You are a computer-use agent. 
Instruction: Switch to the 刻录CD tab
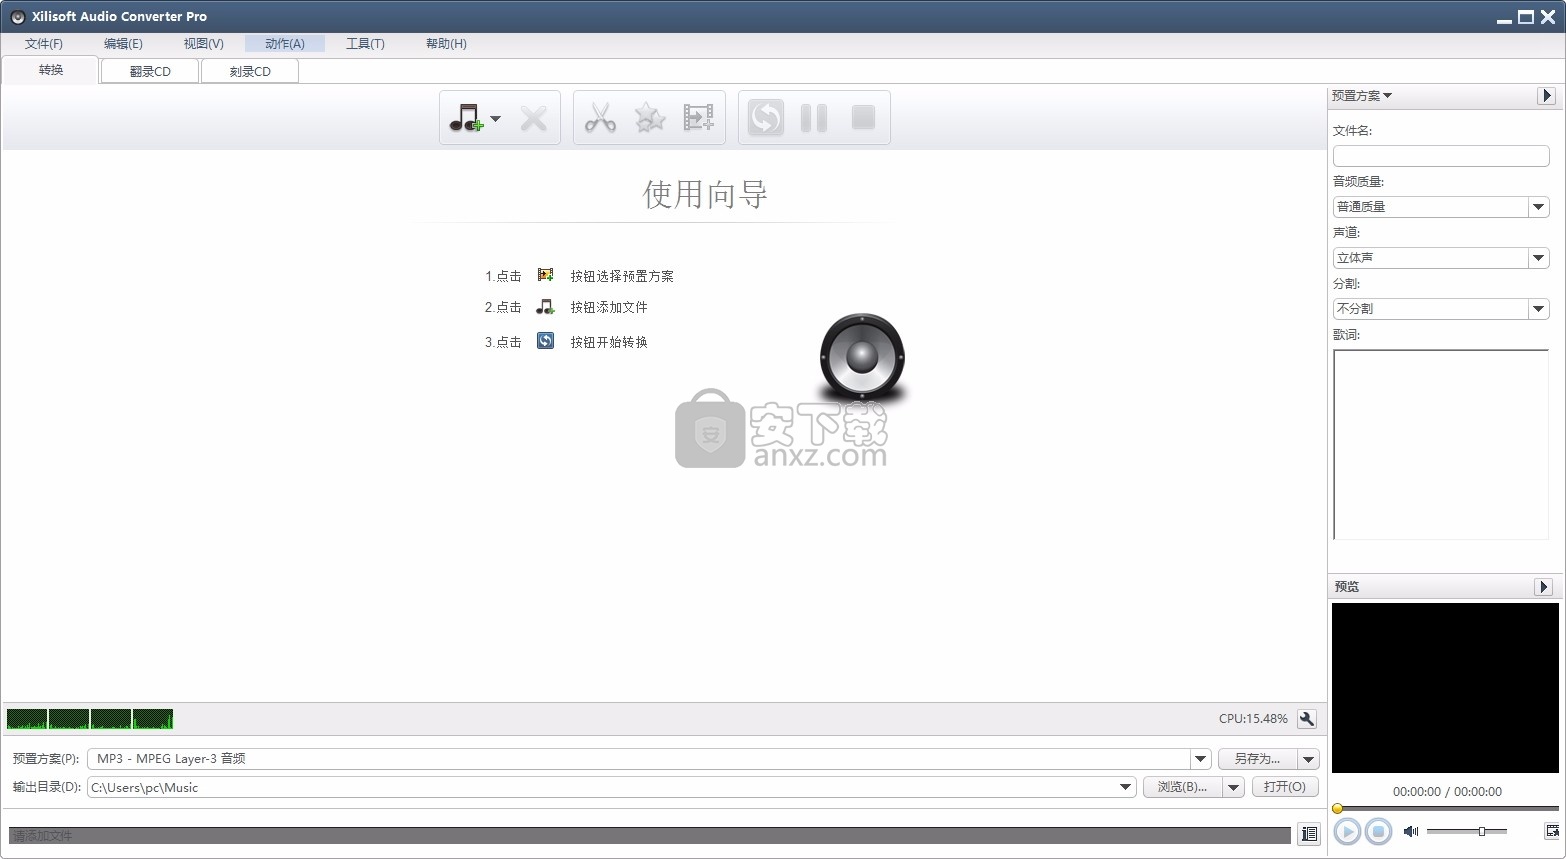click(250, 71)
